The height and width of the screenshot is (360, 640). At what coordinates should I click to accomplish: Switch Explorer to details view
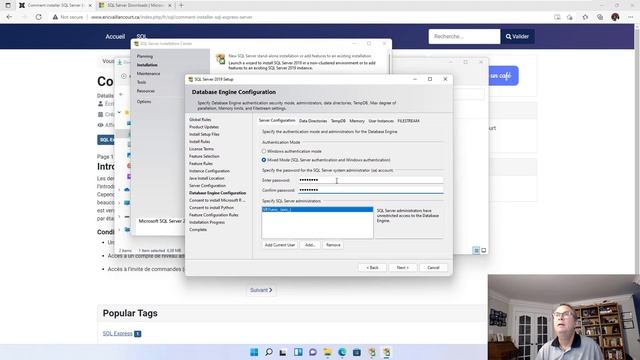(x=476, y=250)
